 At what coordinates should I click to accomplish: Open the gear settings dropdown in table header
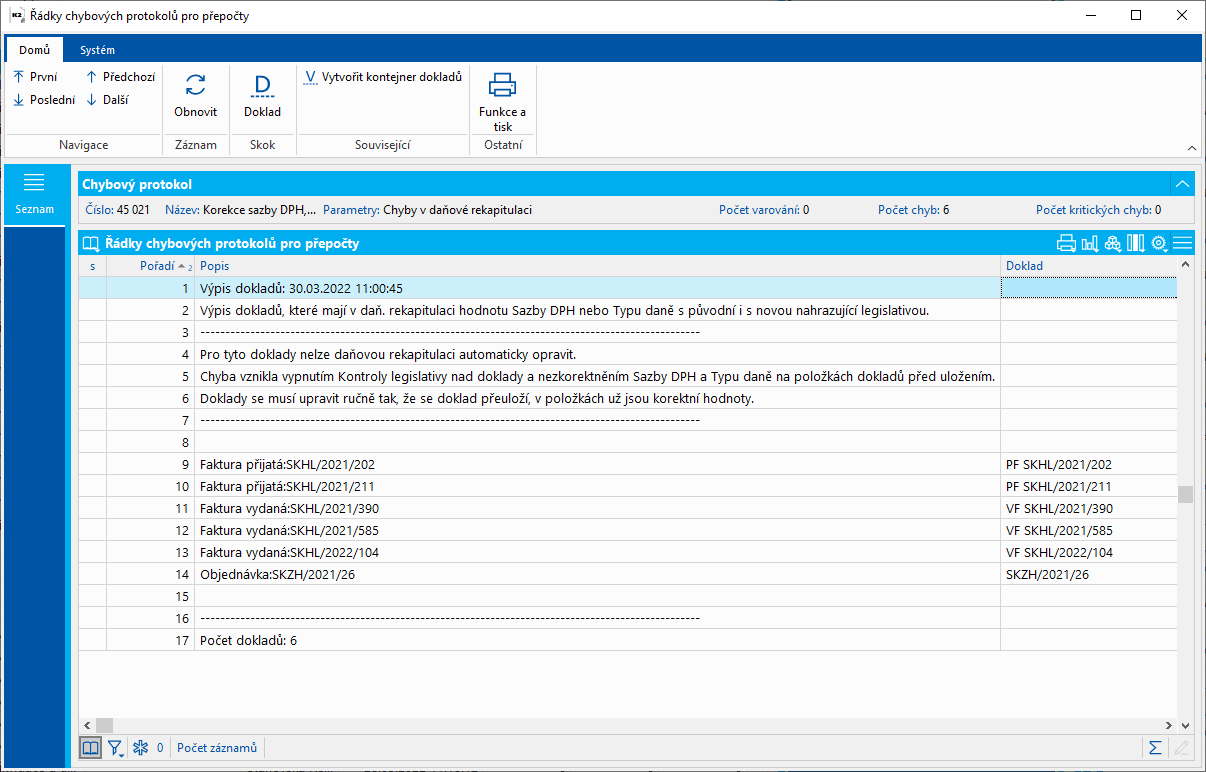coord(1160,243)
